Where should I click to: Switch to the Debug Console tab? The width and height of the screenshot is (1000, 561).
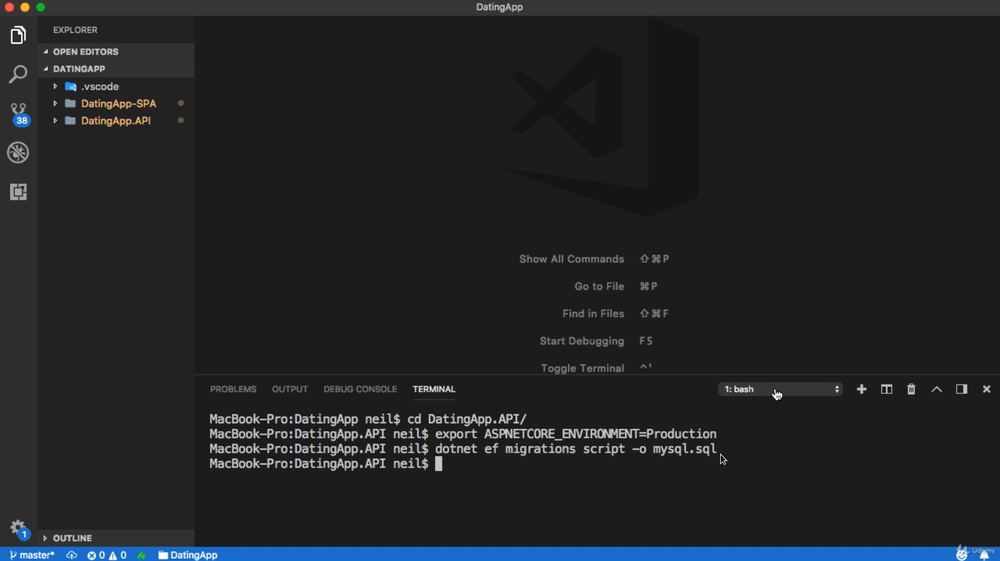360,389
